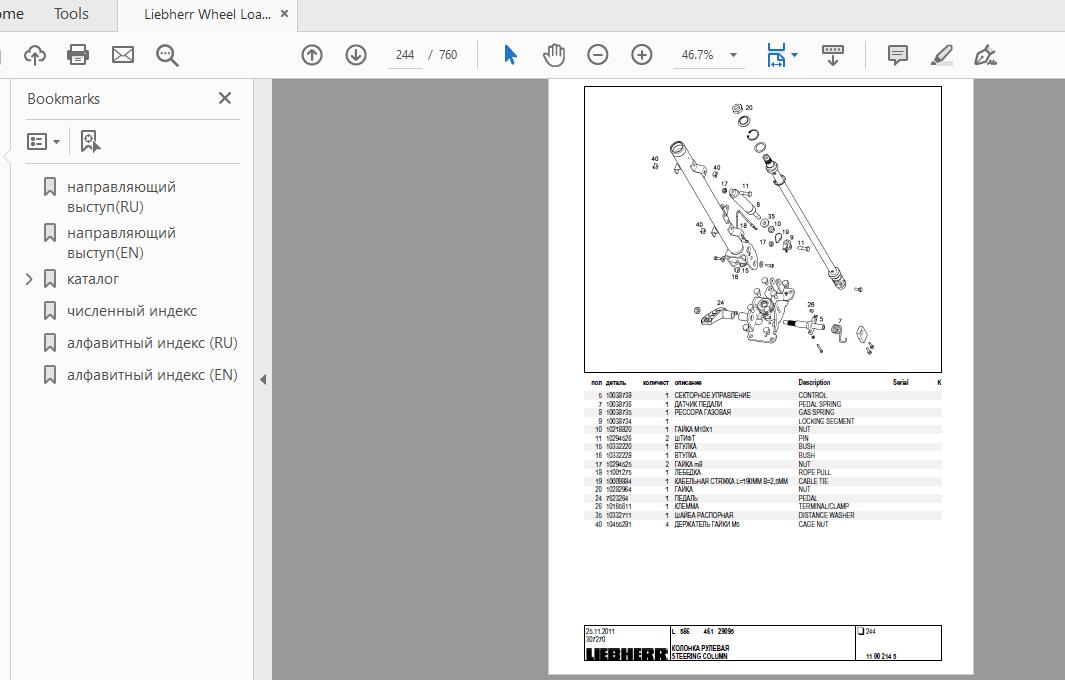The width and height of the screenshot is (1065, 680).
Task: Collapse the navigation pane arrow
Action: 263,380
